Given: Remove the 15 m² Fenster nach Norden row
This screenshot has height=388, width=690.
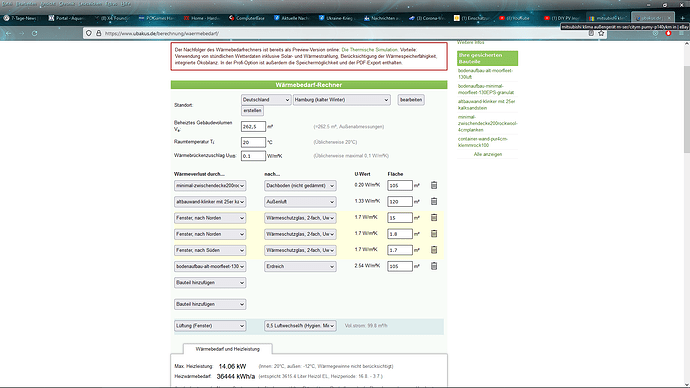Looking at the screenshot, I should click(x=434, y=218).
